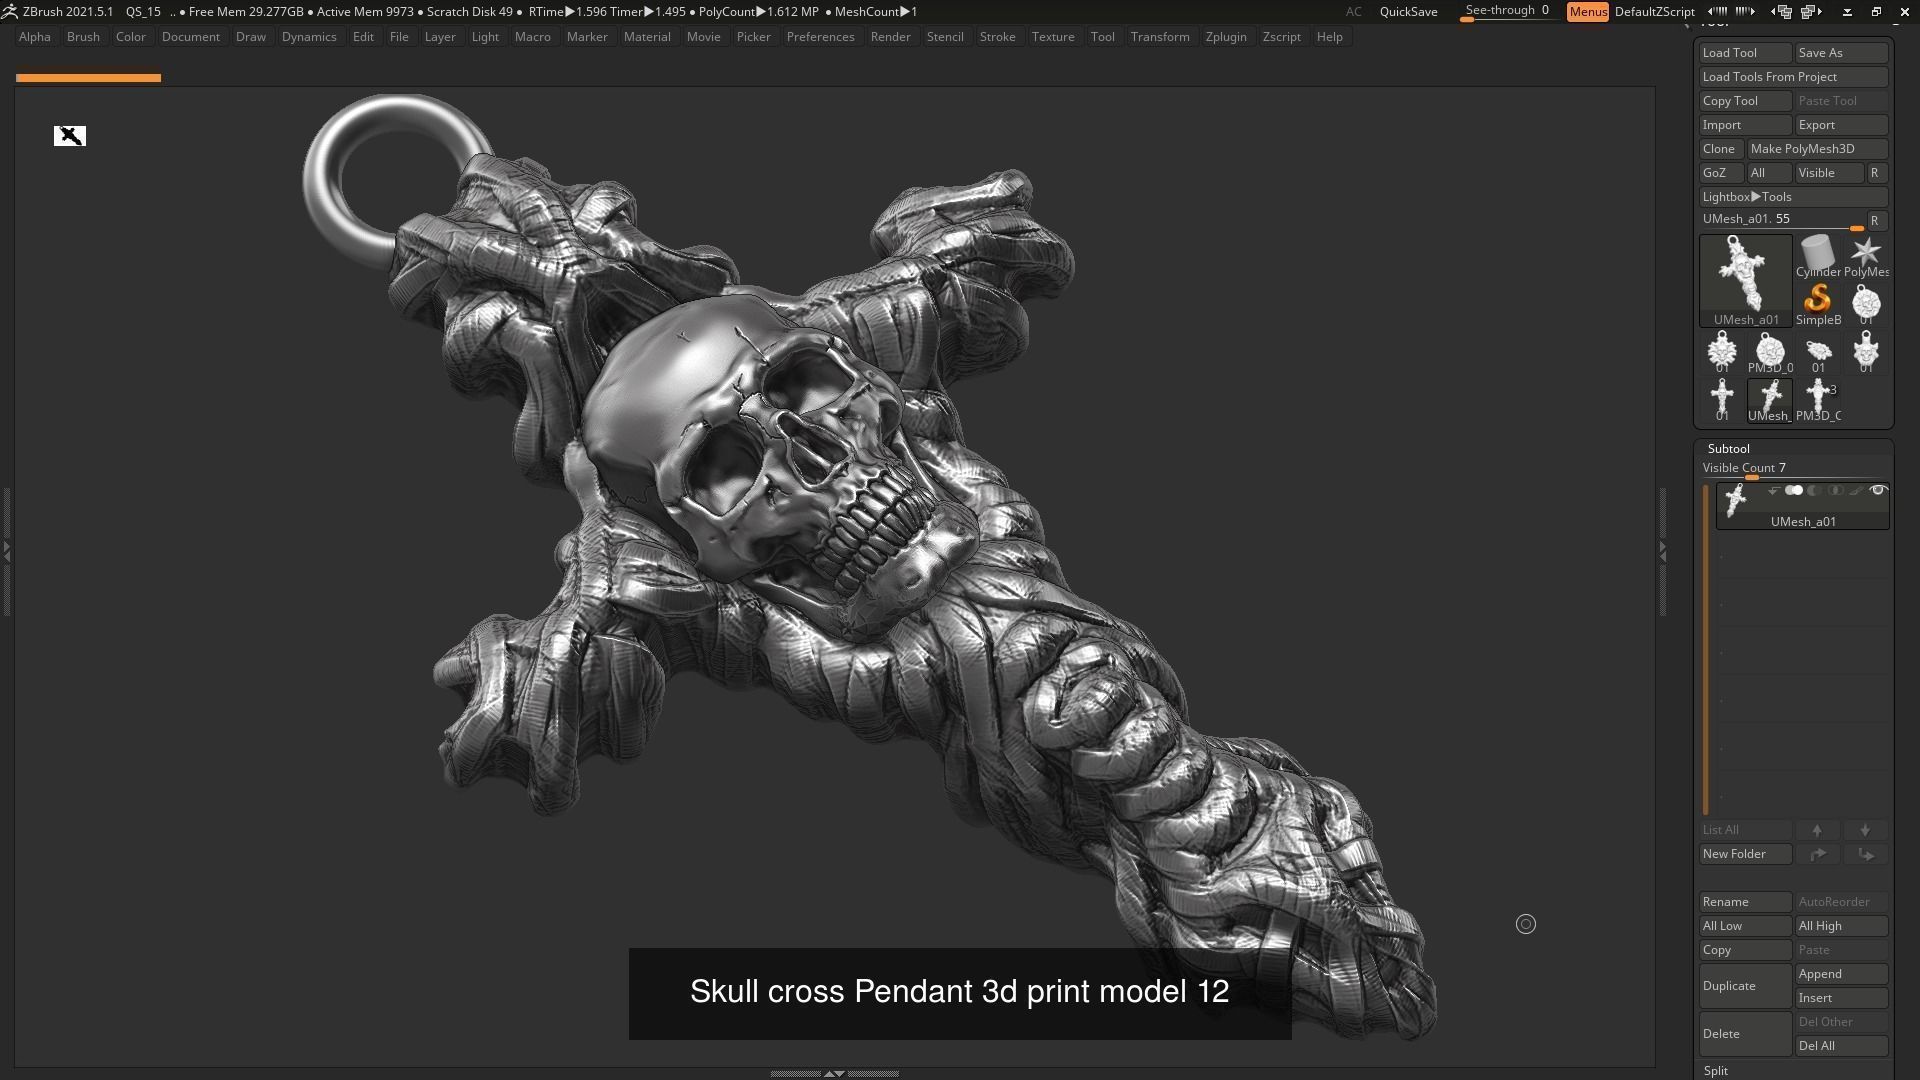This screenshot has width=1920, height=1080.
Task: Load previous UI colors icon
Action: point(1718,11)
